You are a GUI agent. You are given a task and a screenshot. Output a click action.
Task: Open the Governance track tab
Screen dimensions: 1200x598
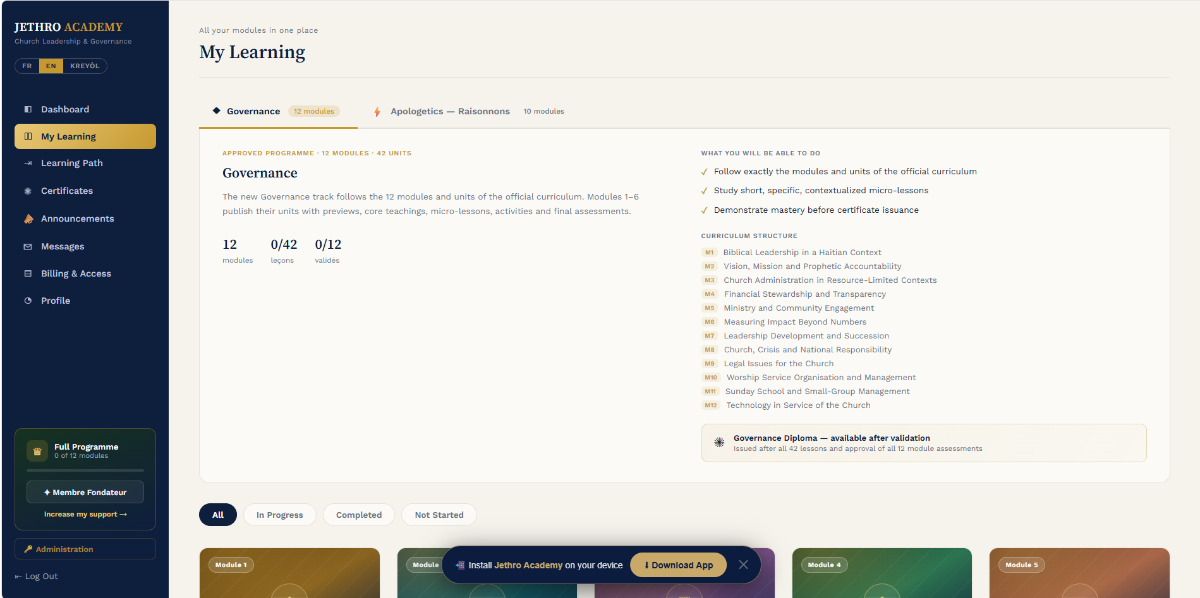pos(278,111)
